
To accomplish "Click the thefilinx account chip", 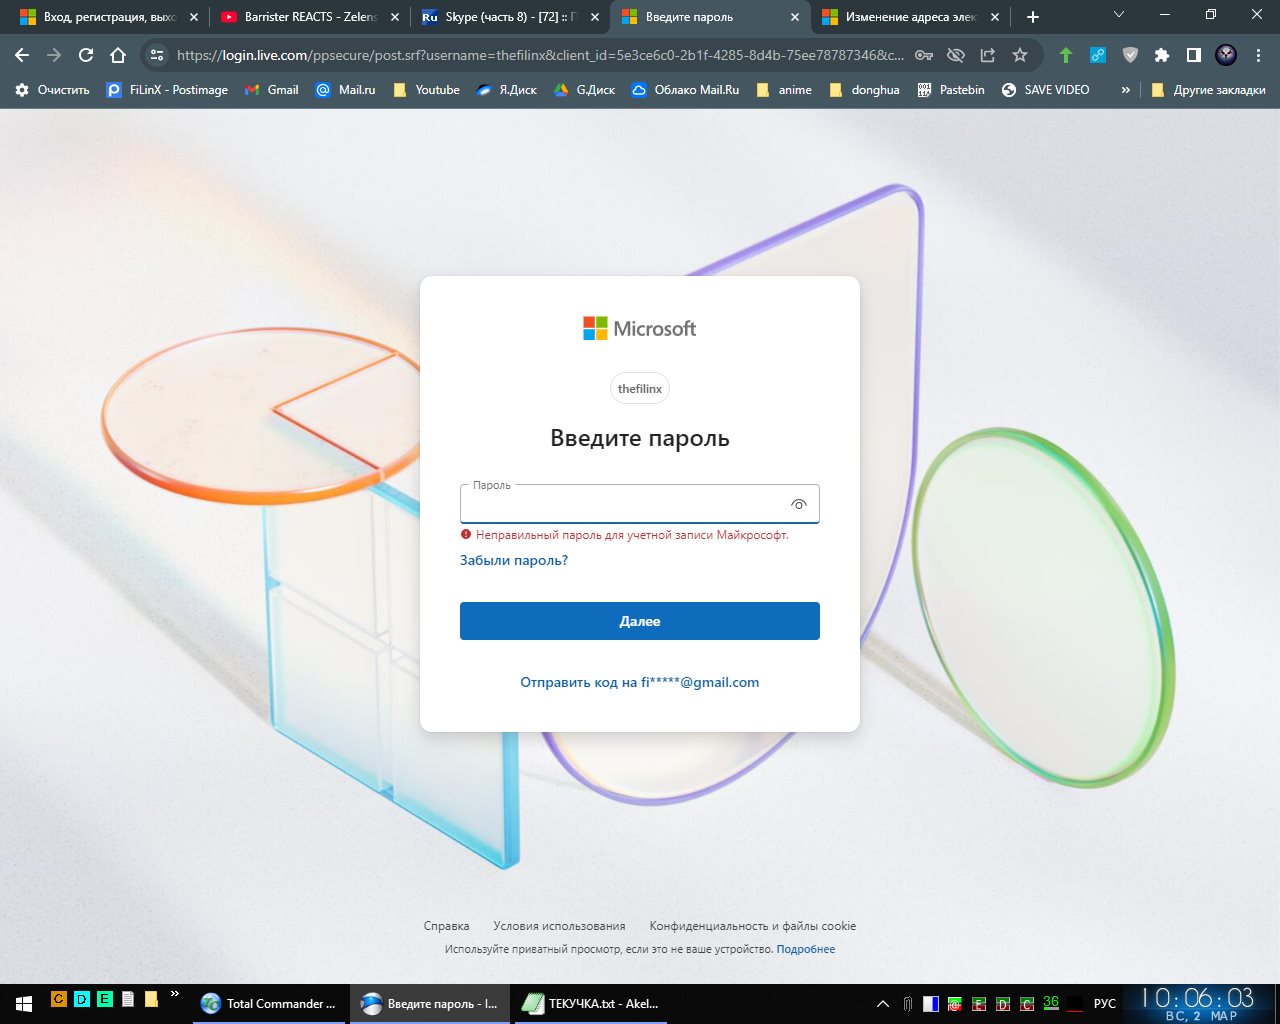I will [x=640, y=388].
